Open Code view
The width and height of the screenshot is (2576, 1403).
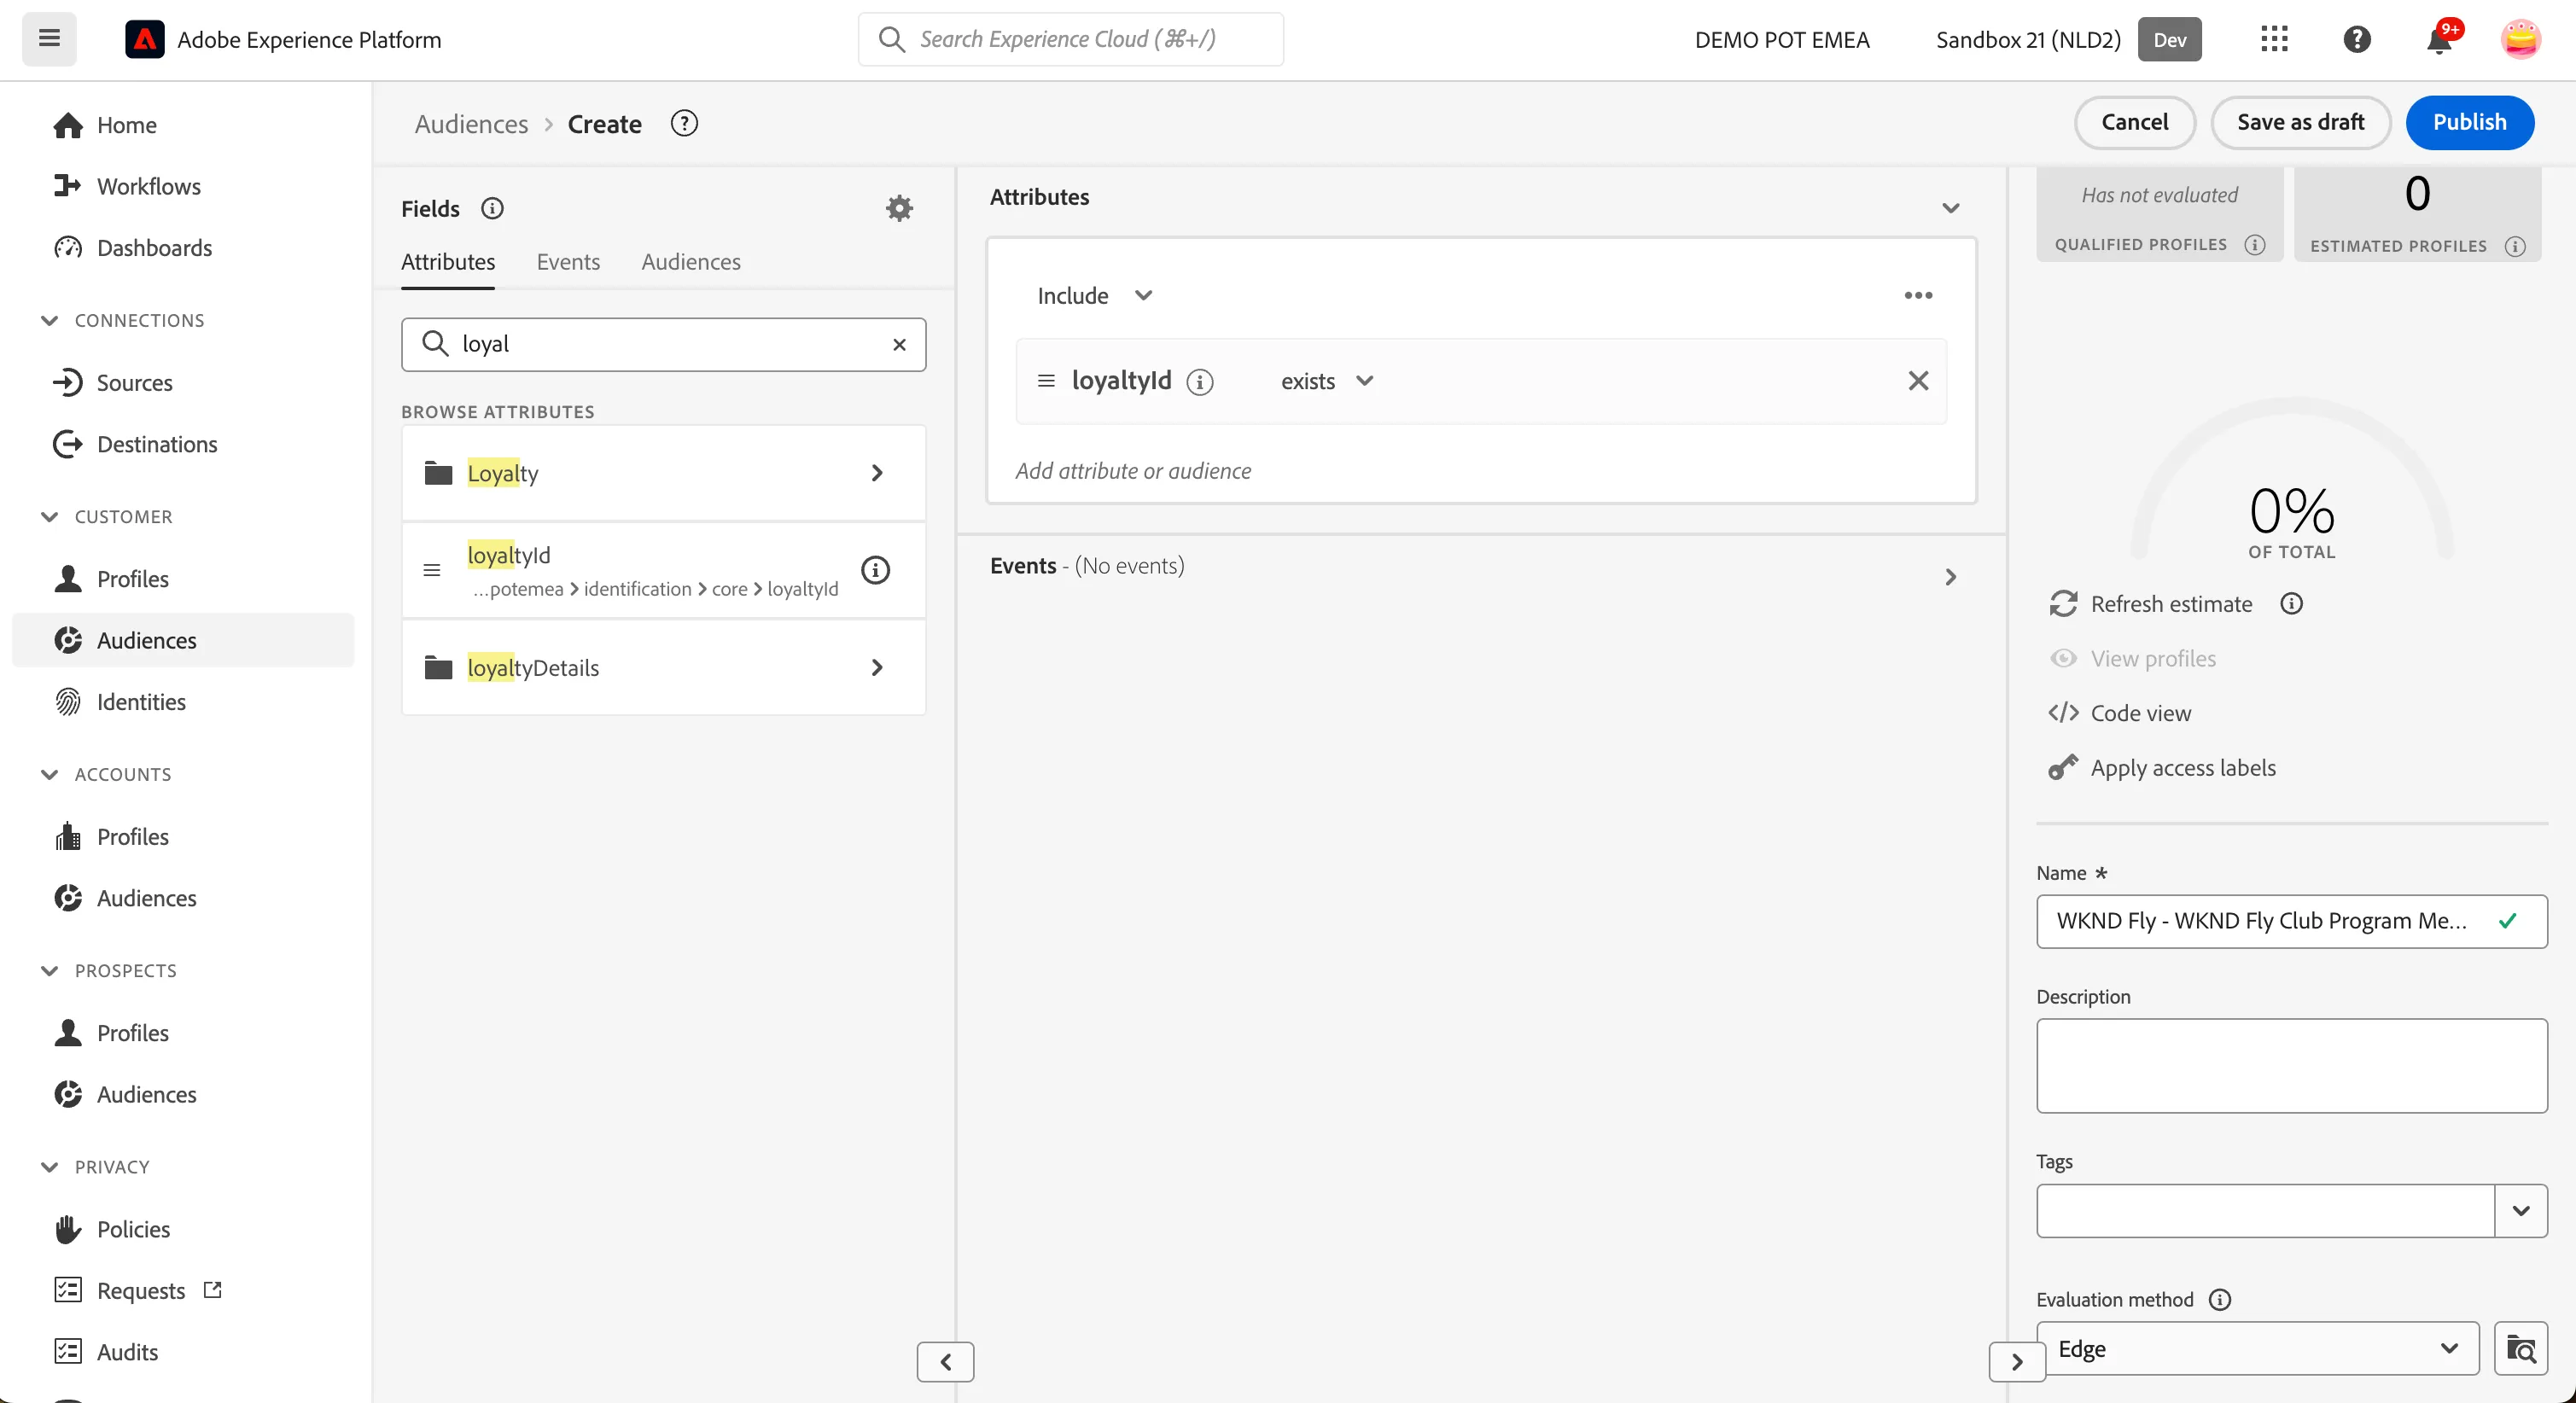2119,712
